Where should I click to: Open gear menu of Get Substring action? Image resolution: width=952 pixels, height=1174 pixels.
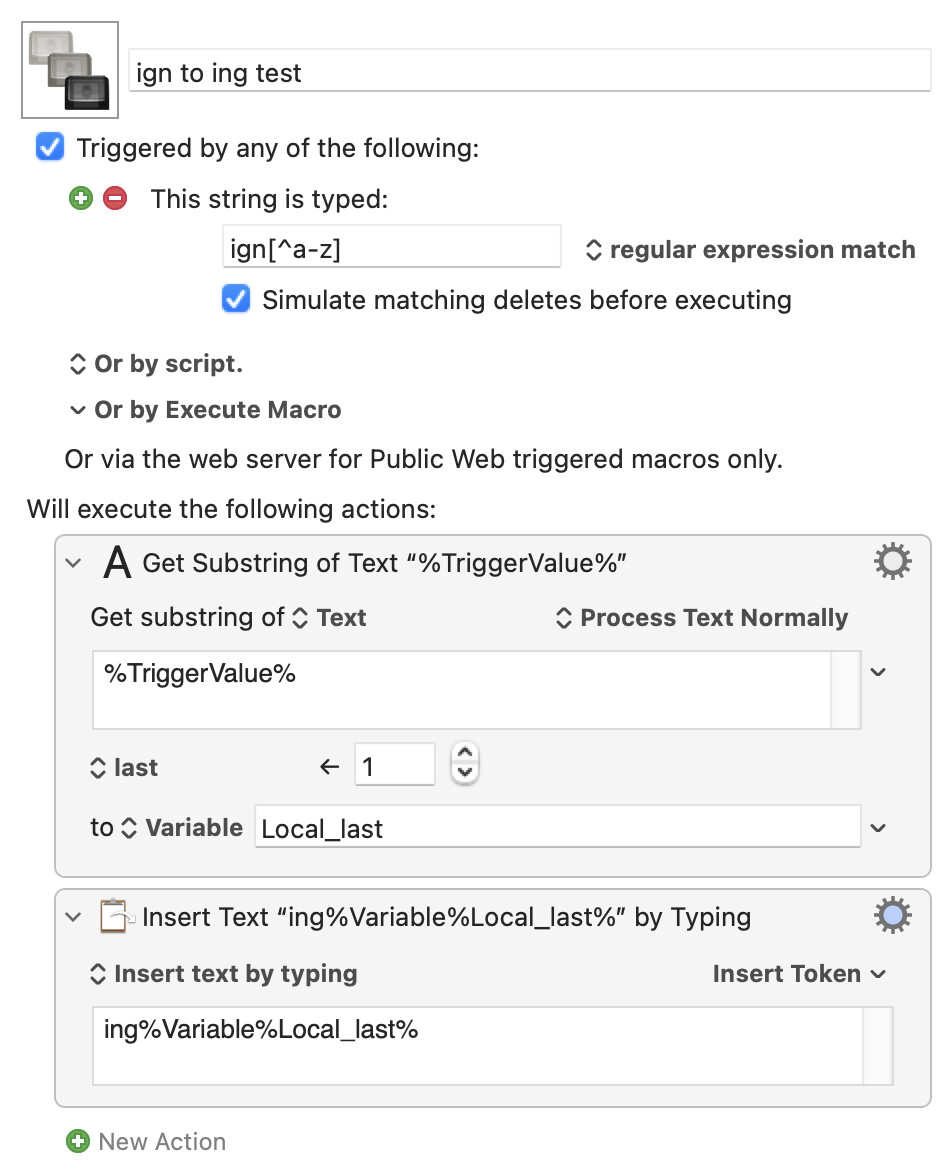point(892,562)
